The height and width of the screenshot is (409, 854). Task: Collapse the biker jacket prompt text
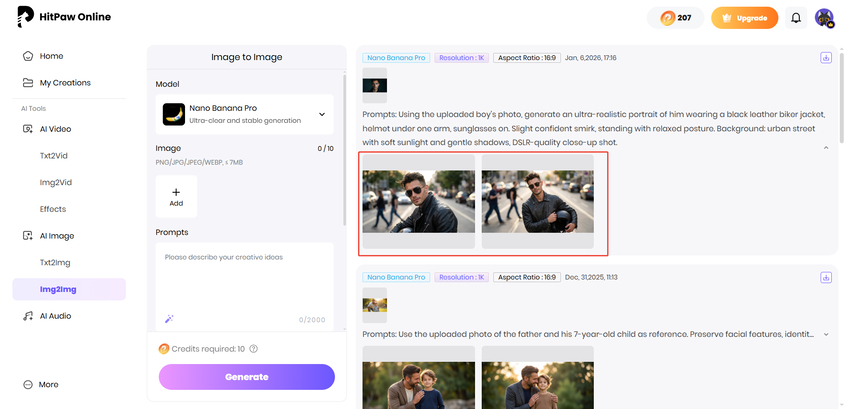826,147
